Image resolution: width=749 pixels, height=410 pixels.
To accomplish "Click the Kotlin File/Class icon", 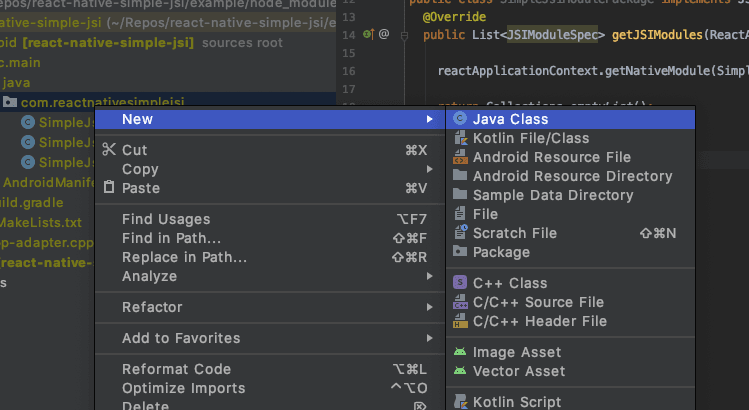I will click(x=460, y=138).
